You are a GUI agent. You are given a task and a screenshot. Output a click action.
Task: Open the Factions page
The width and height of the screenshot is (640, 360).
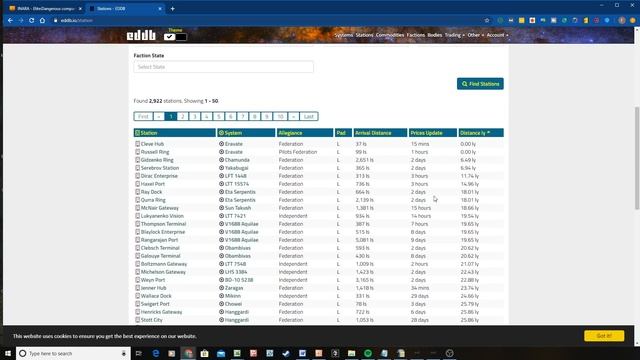[416, 35]
